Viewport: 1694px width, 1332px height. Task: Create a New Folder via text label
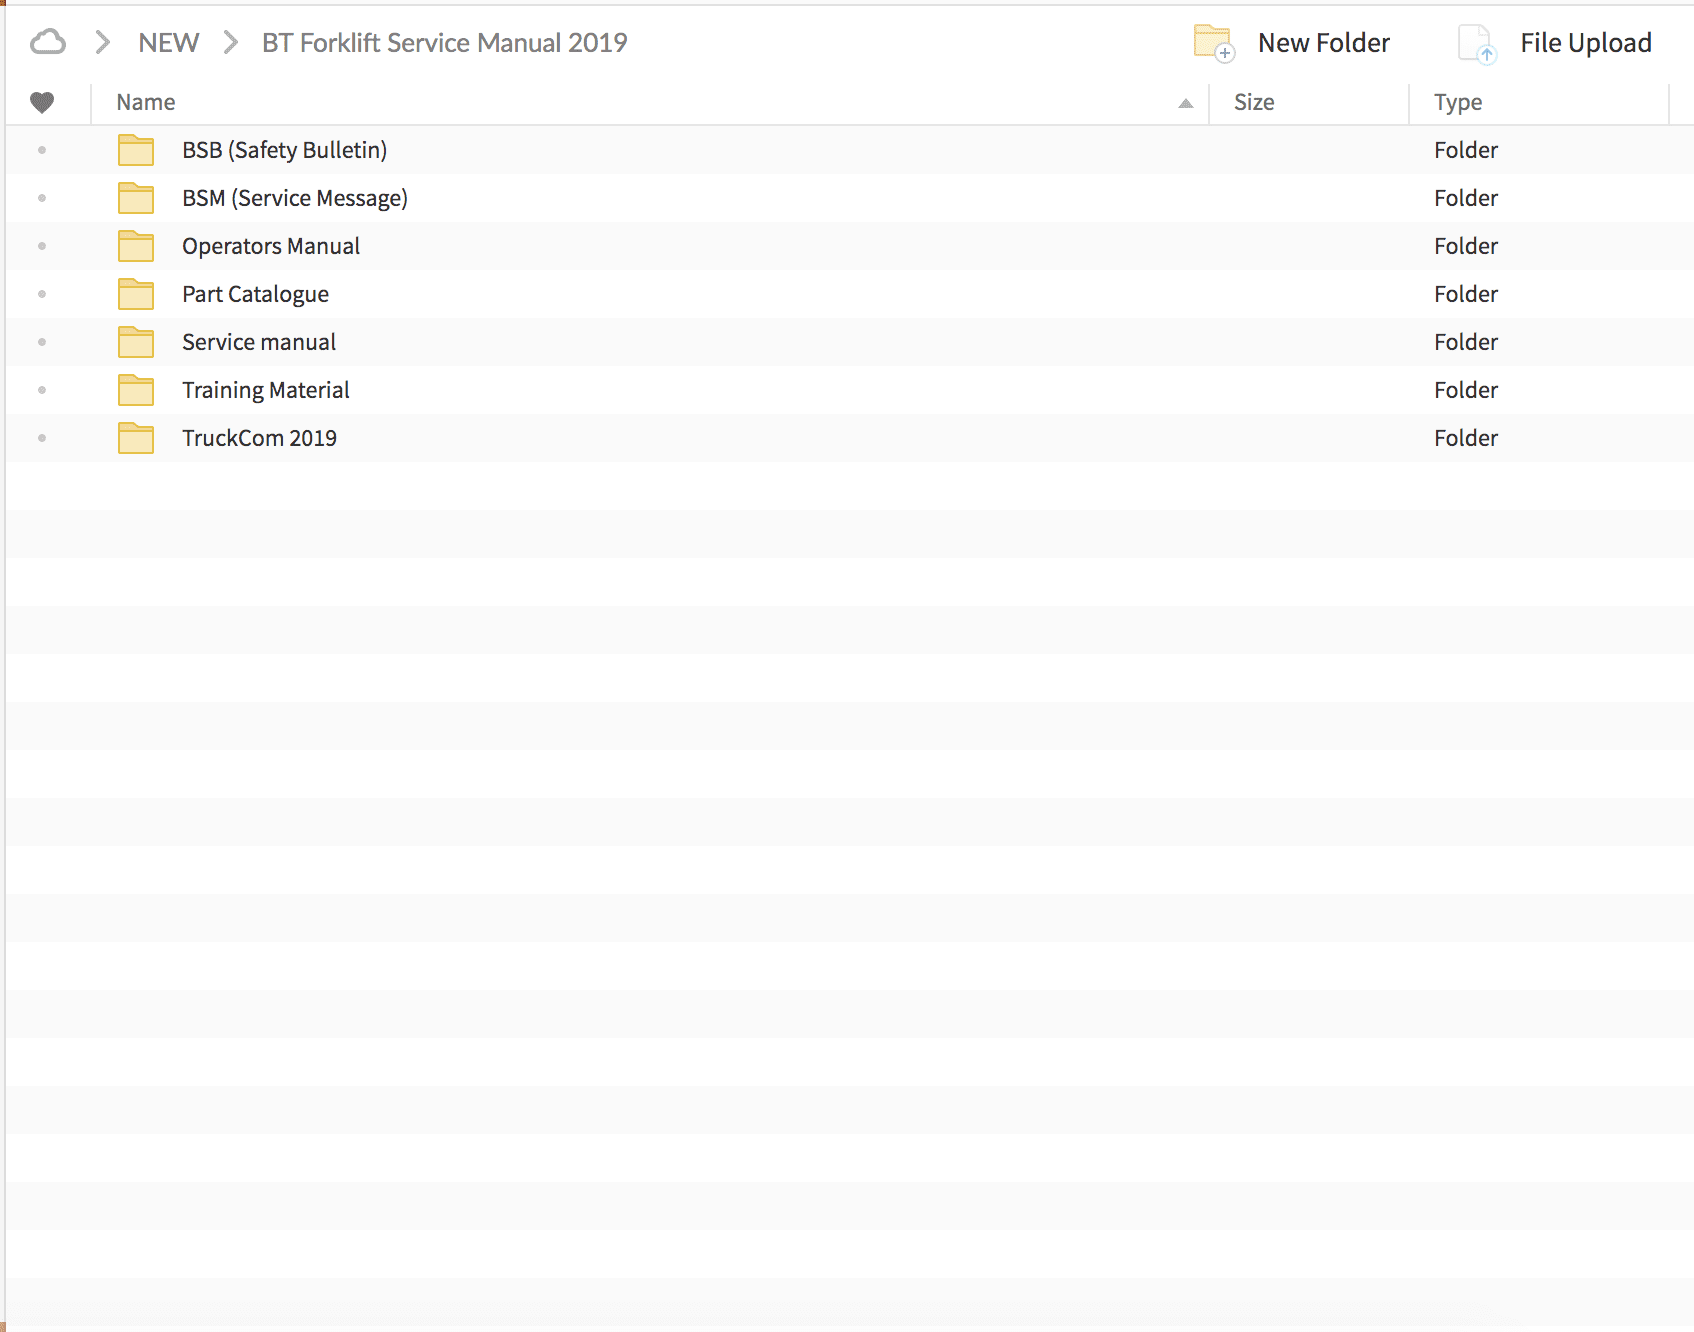click(1323, 42)
